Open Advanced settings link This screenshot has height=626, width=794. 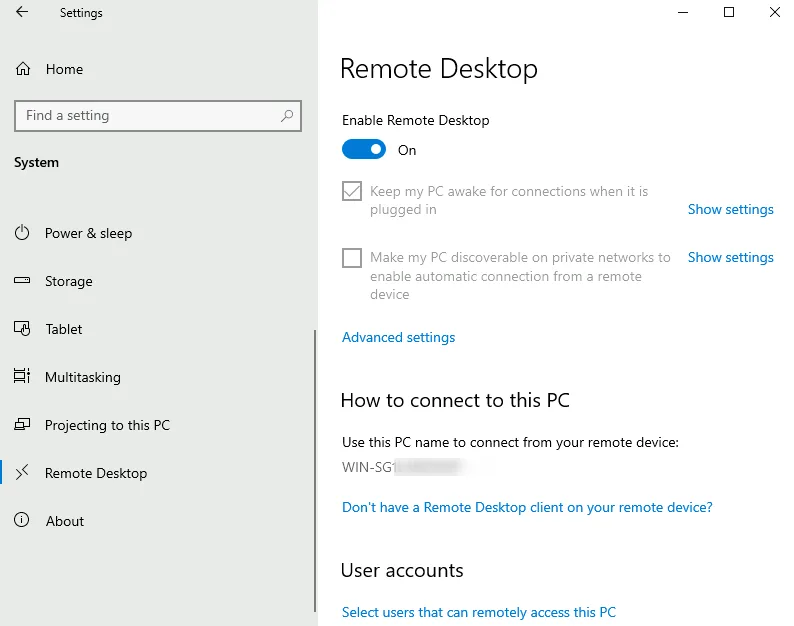click(398, 337)
